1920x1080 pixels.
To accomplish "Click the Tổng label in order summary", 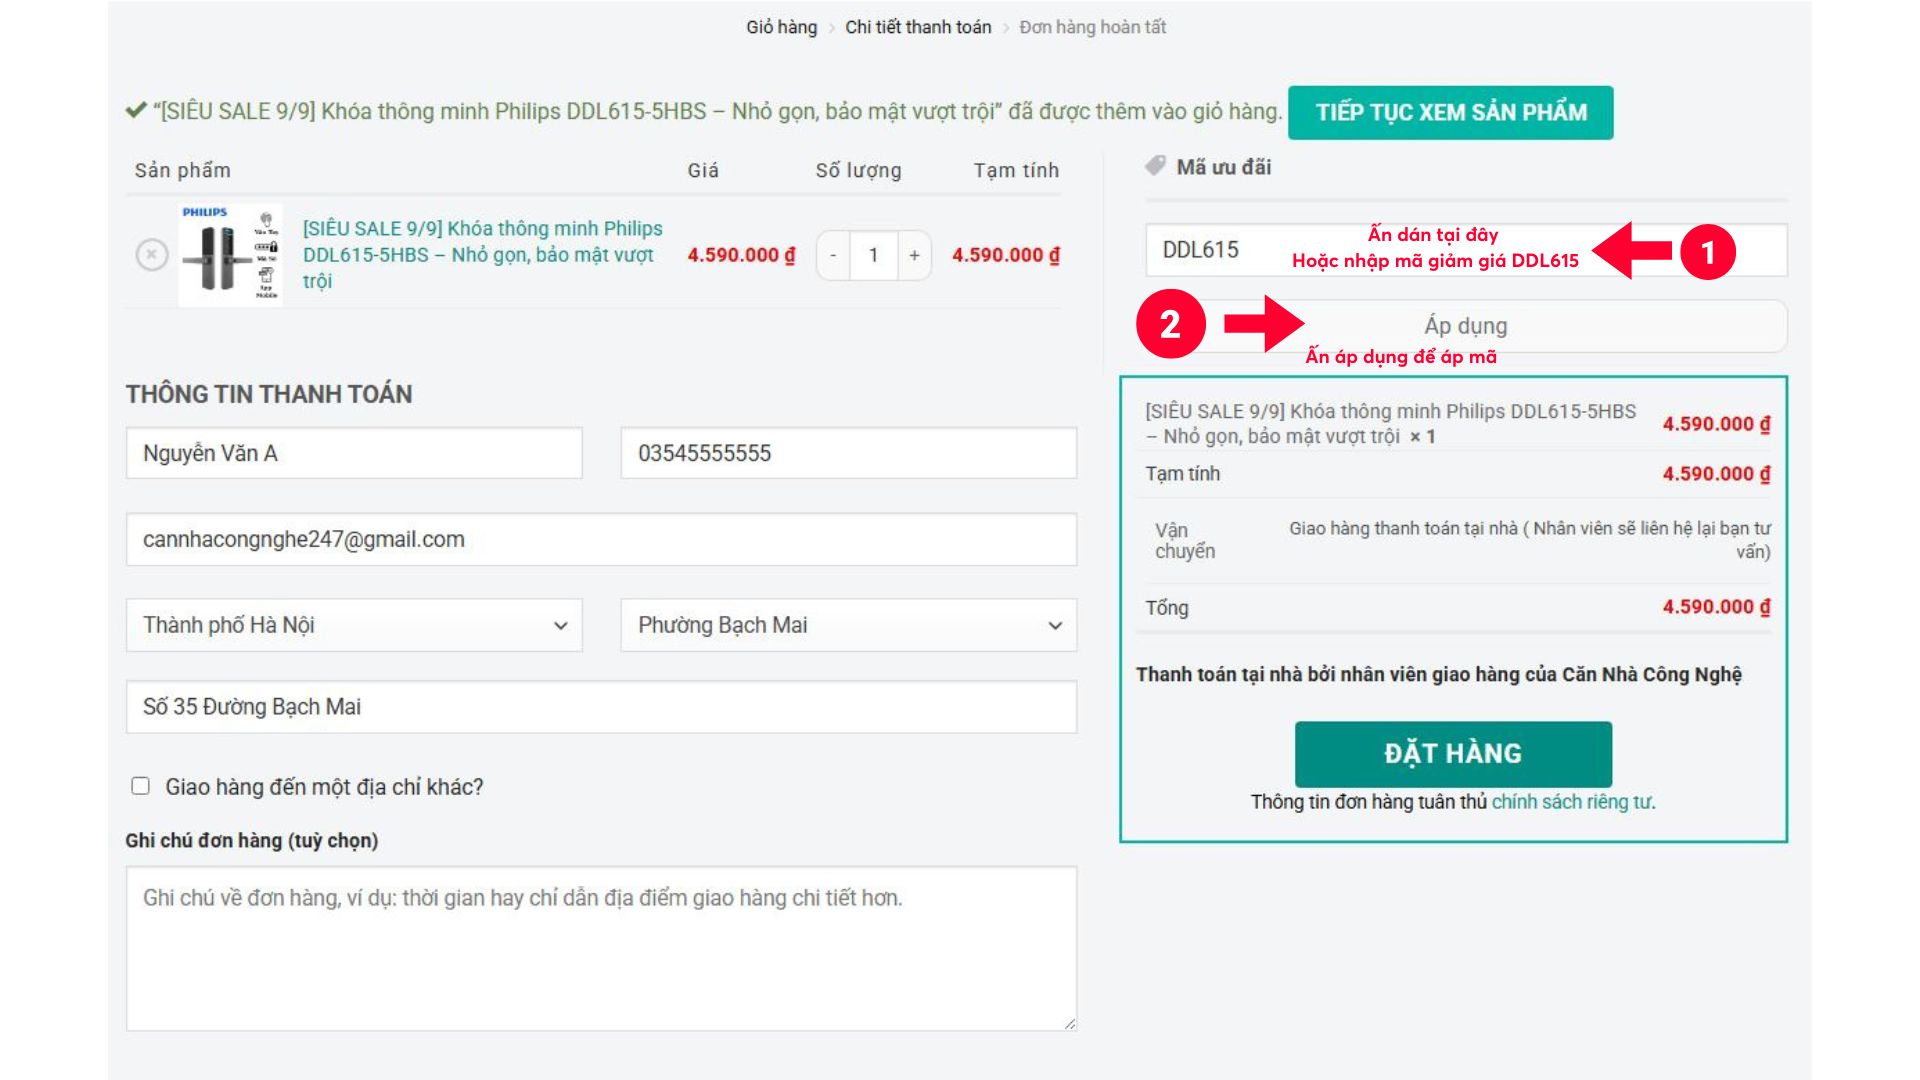I will click(1167, 608).
